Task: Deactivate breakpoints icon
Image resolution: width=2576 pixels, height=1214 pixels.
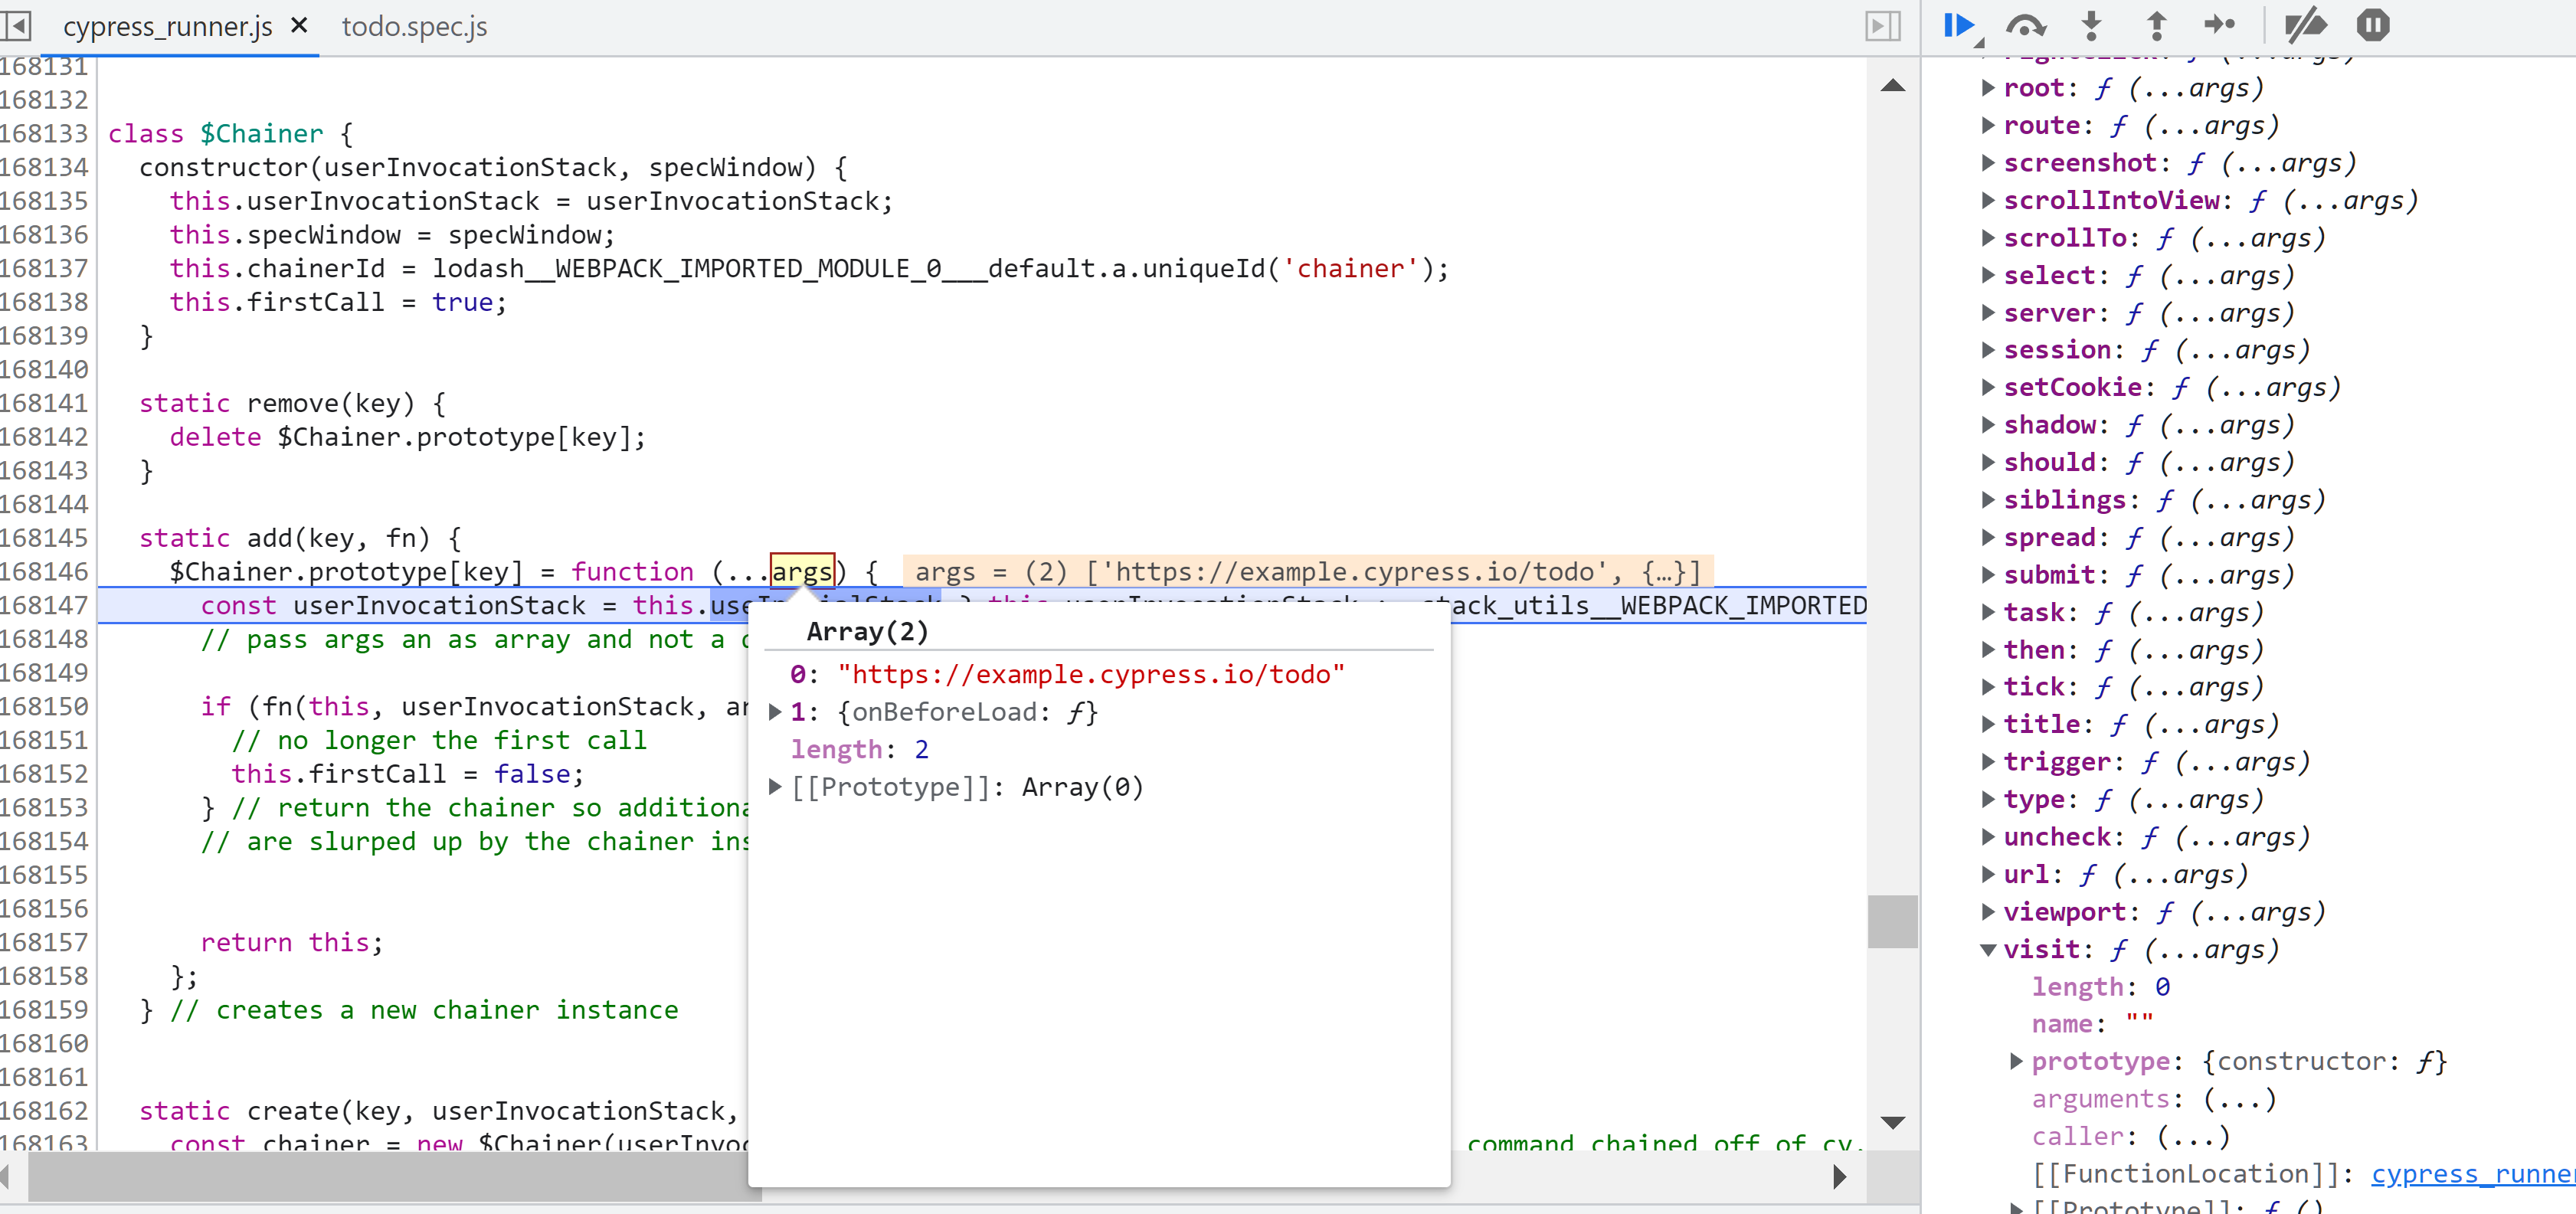Action: (x=2306, y=25)
